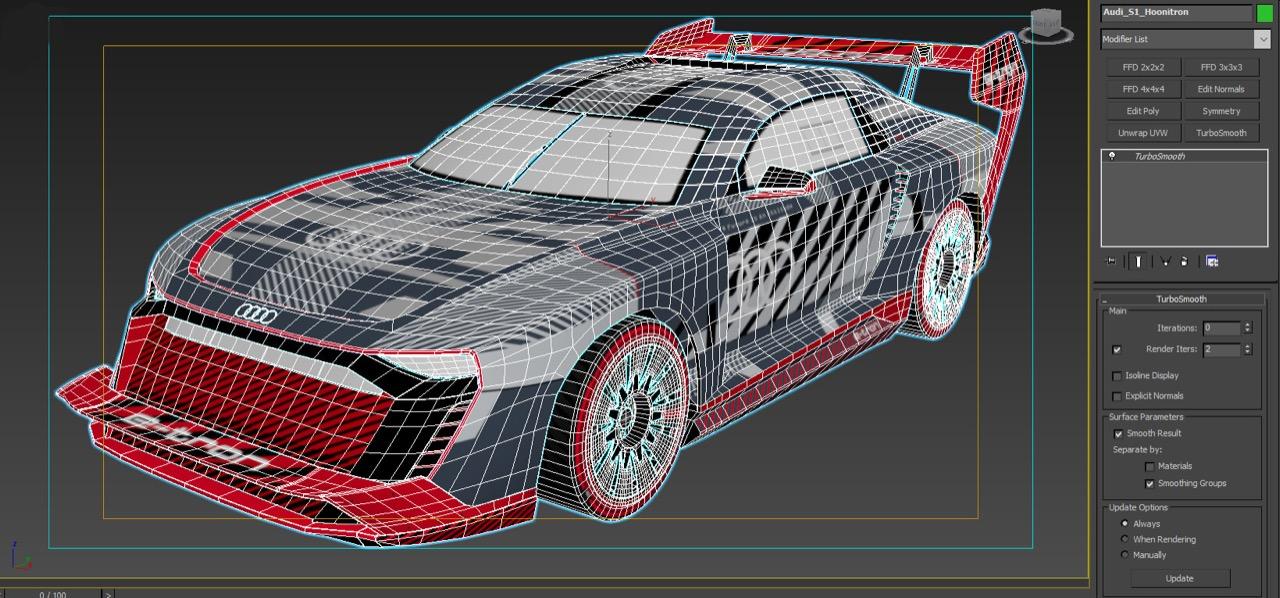Advance time slider with right arrow

pos(108,594)
